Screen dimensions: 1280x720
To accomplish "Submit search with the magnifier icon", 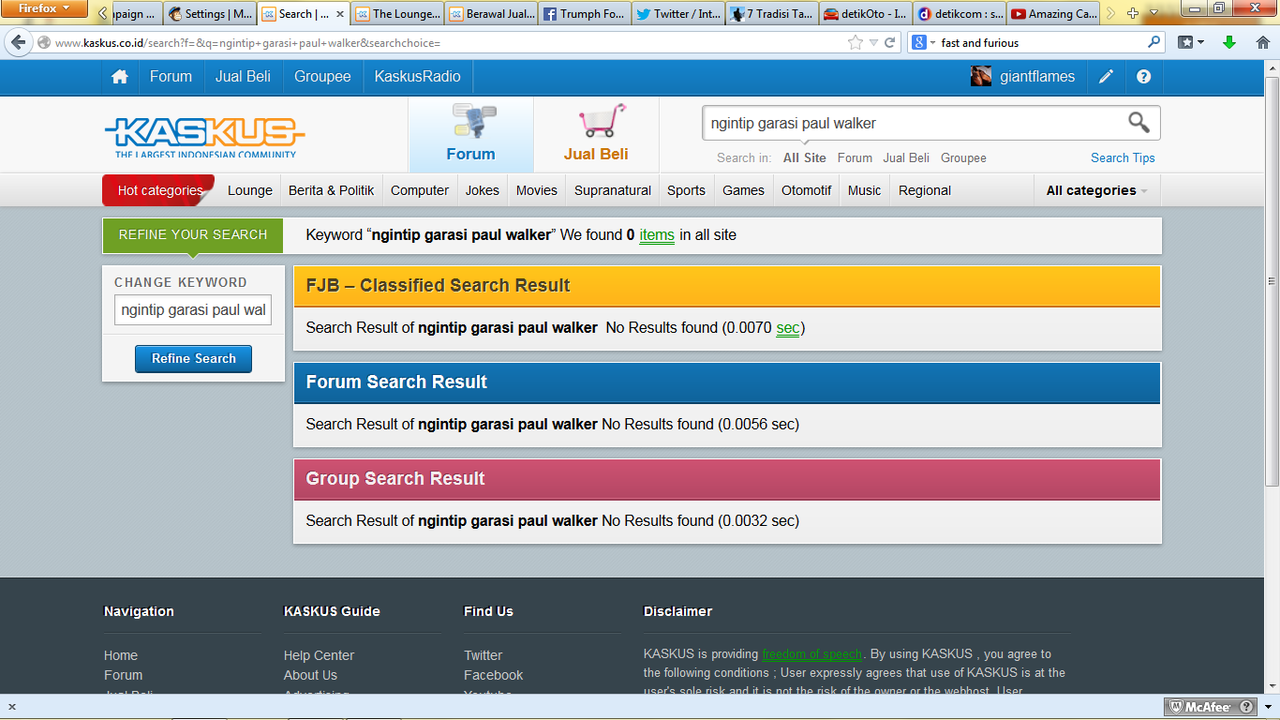I will [x=1139, y=123].
